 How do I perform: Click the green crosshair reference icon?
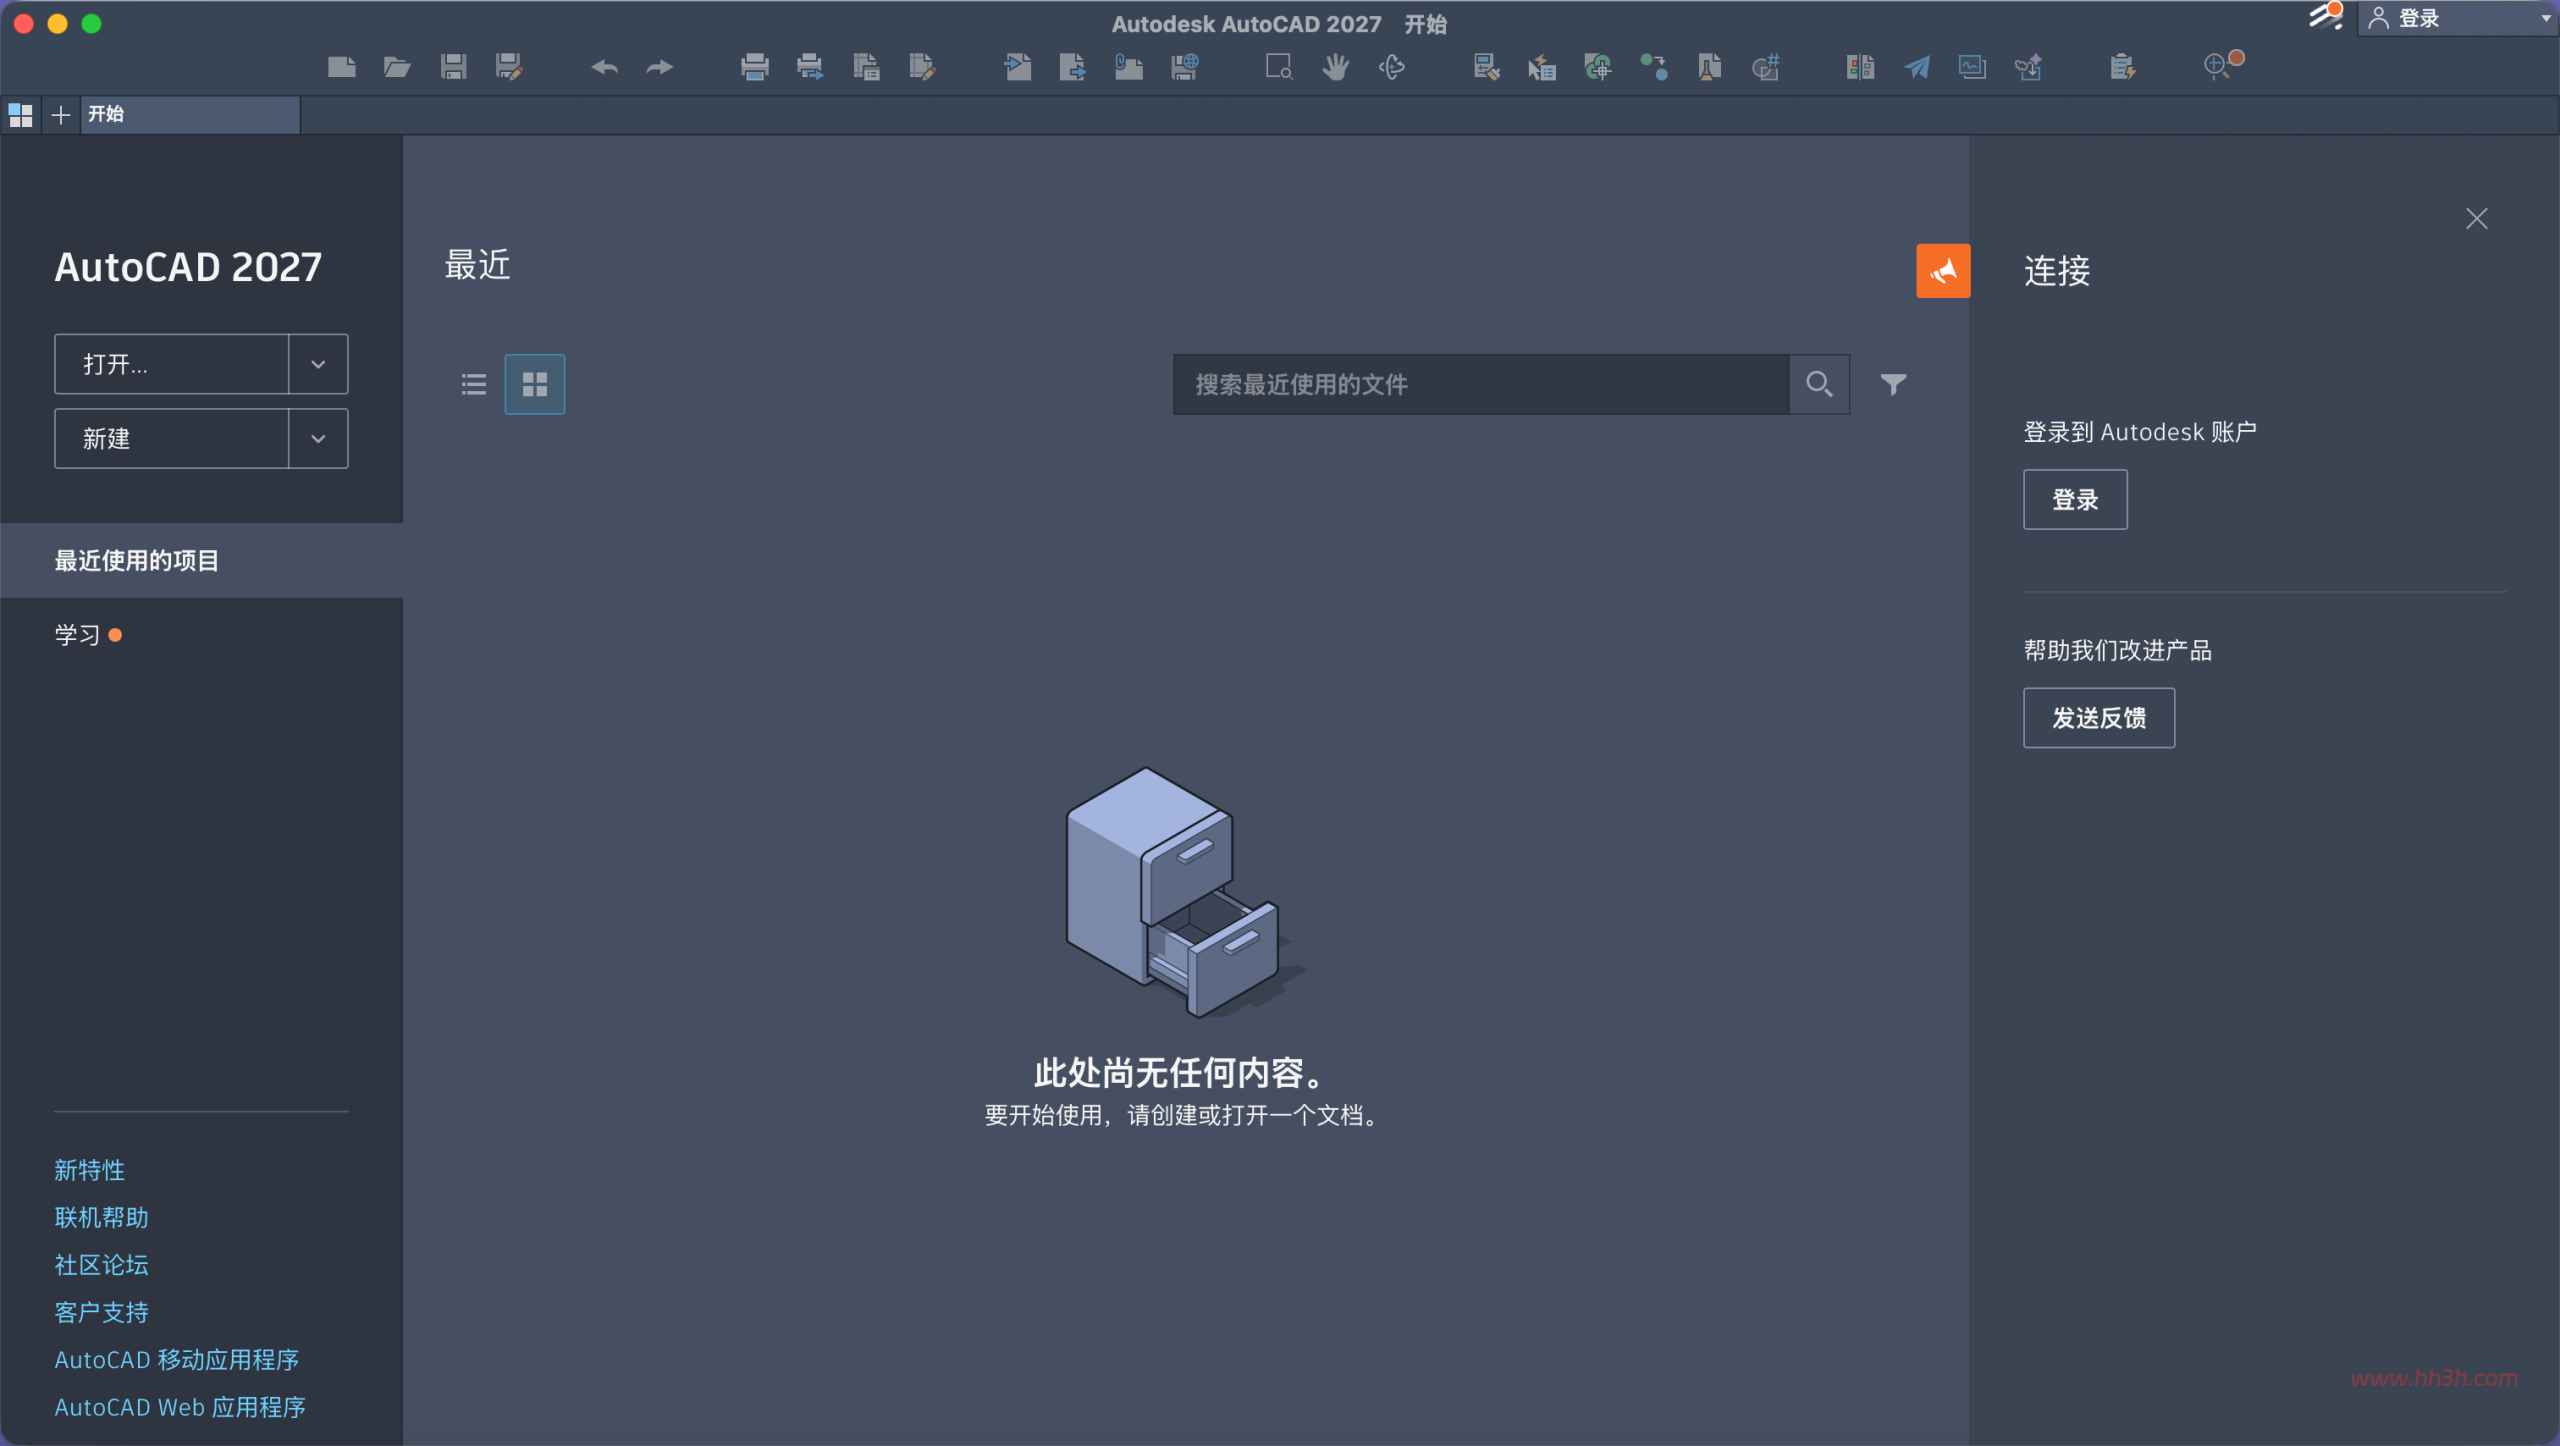click(x=1598, y=67)
